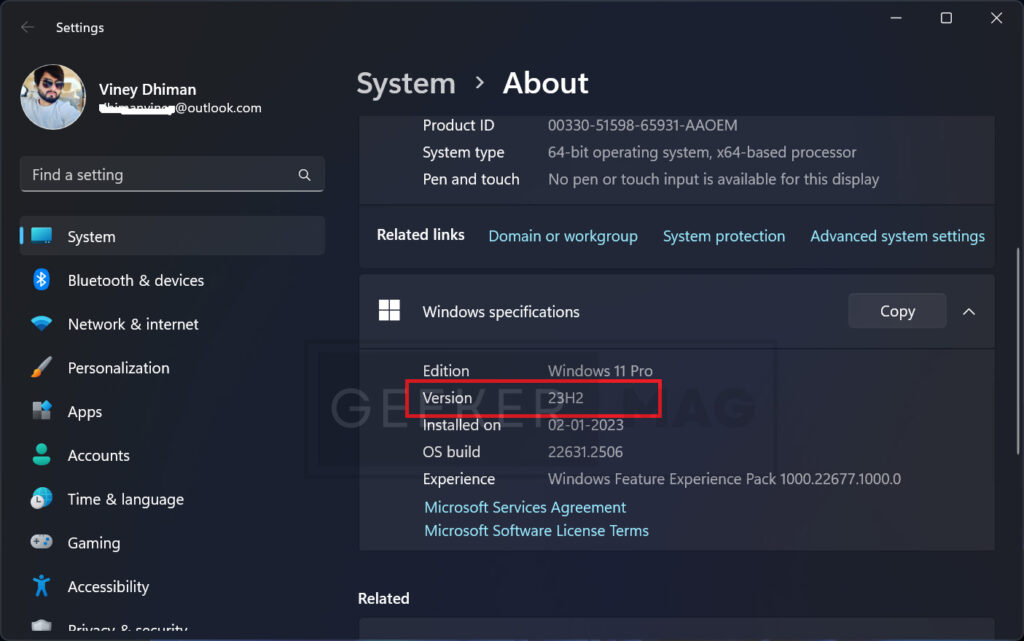Open Advanced system settings link
The image size is (1024, 641).
coord(897,236)
